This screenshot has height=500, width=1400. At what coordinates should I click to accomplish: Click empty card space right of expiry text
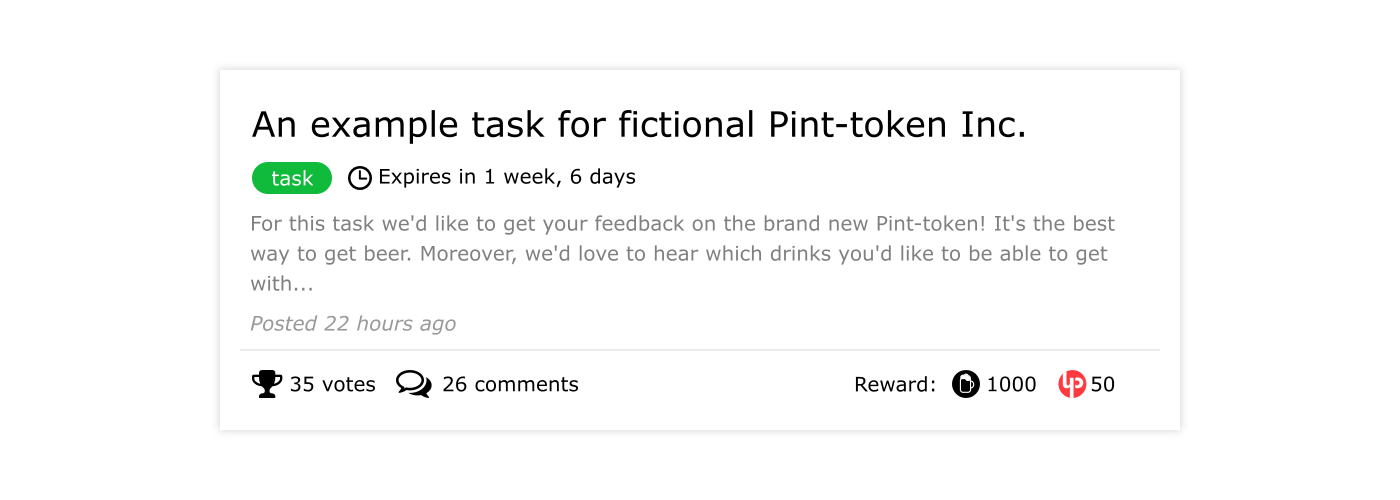(900, 178)
